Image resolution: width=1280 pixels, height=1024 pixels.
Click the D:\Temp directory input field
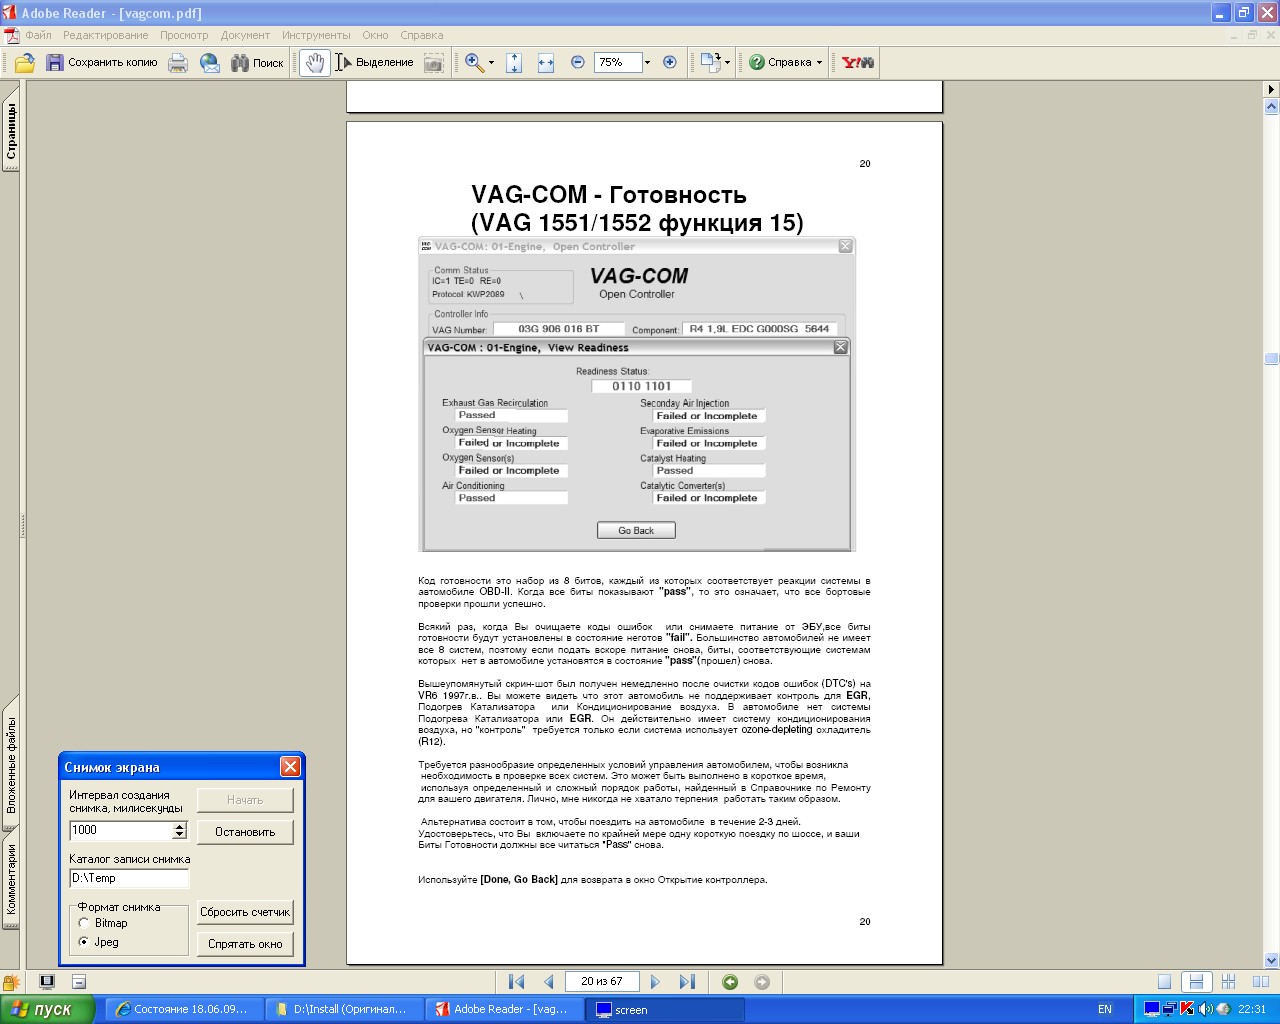coord(128,878)
